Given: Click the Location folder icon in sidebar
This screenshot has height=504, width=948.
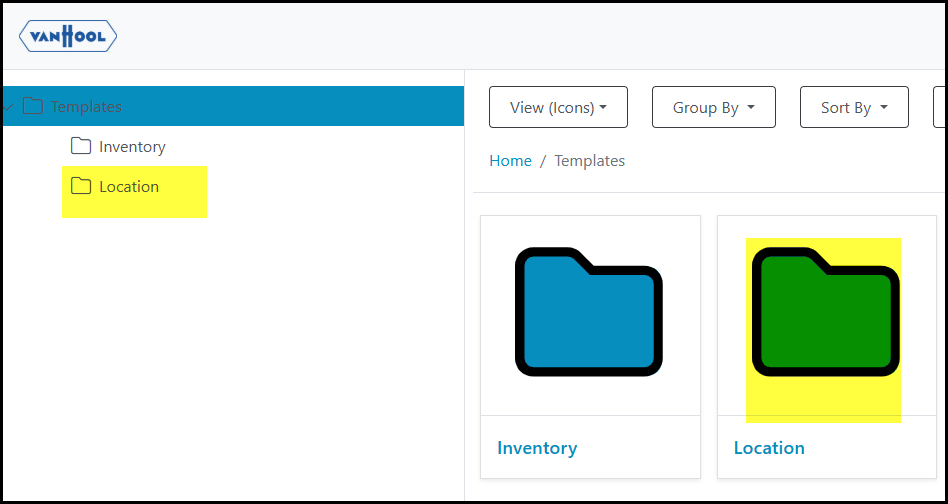Looking at the screenshot, I should click(81, 187).
